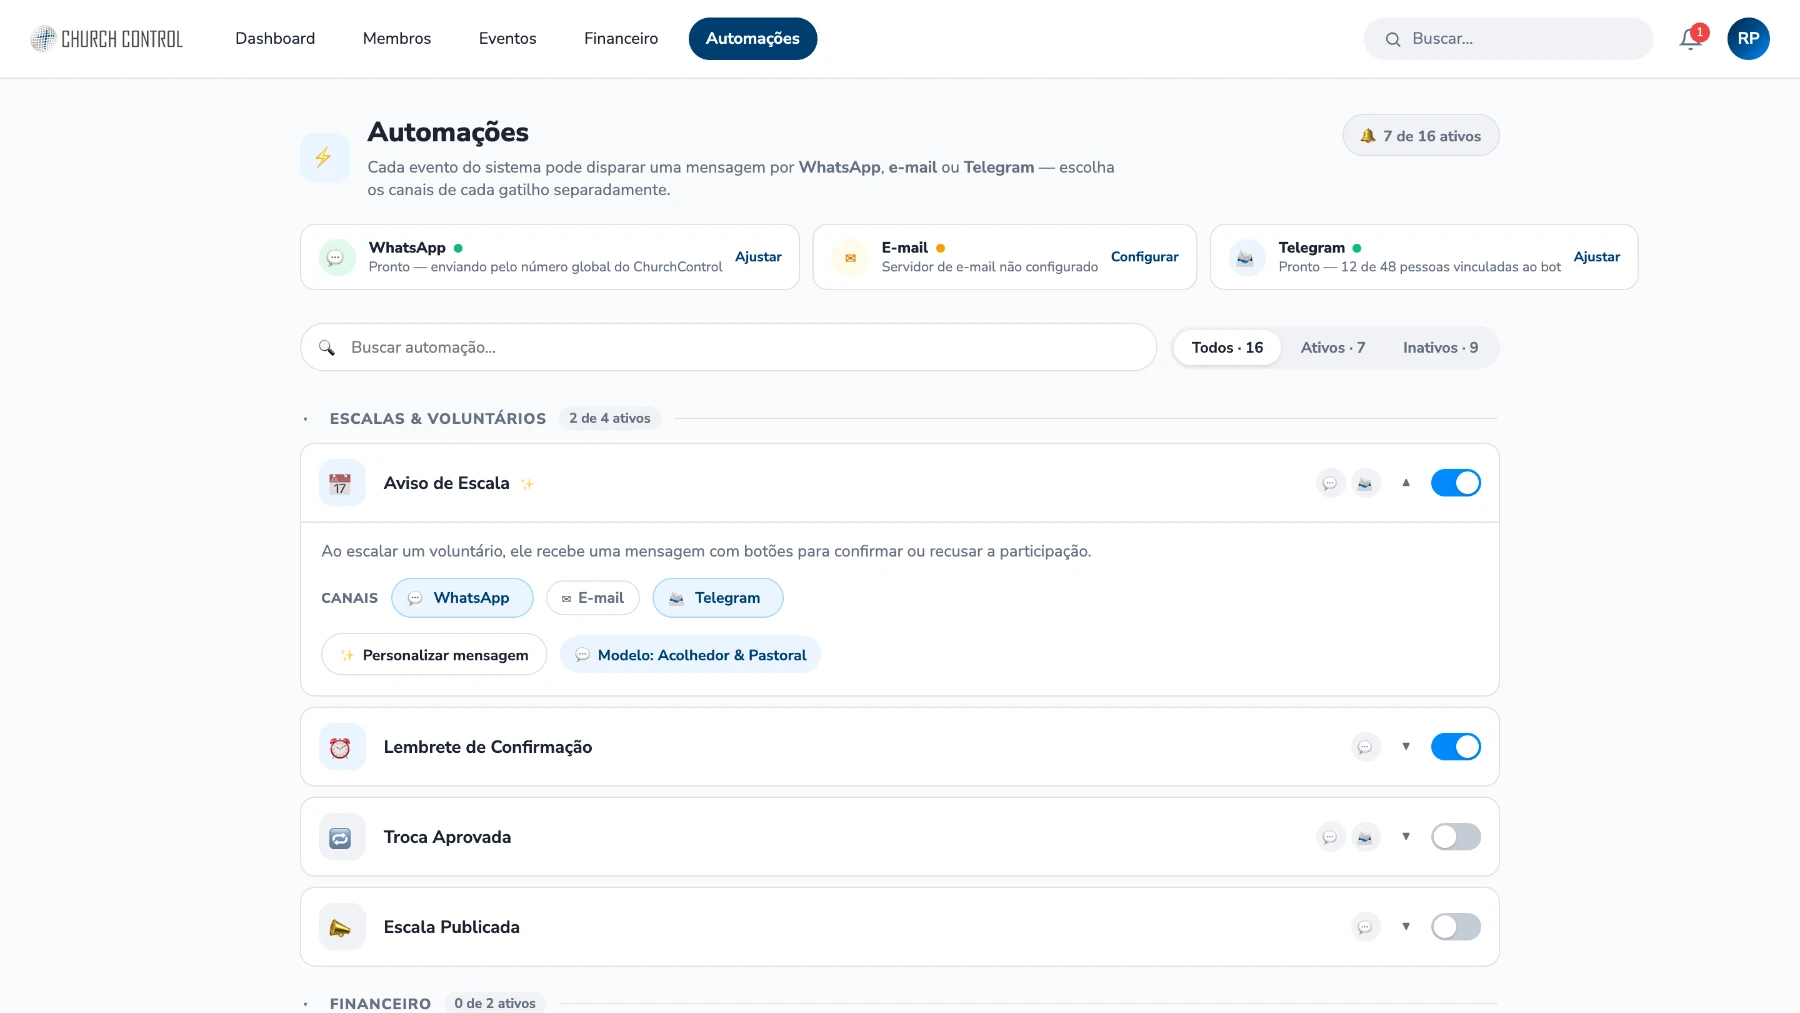Open the Membros nav item
Image resolution: width=1800 pixels, height=1013 pixels.
397,39
